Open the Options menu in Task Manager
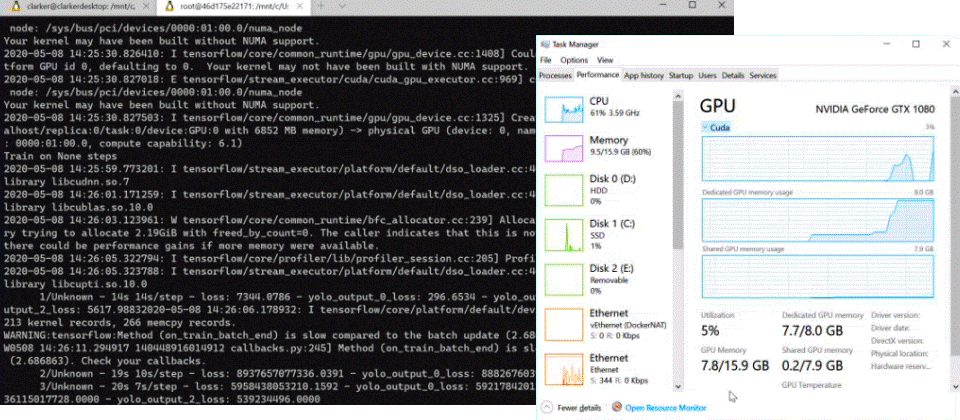Image resolution: width=960 pixels, height=420 pixels. click(x=574, y=61)
